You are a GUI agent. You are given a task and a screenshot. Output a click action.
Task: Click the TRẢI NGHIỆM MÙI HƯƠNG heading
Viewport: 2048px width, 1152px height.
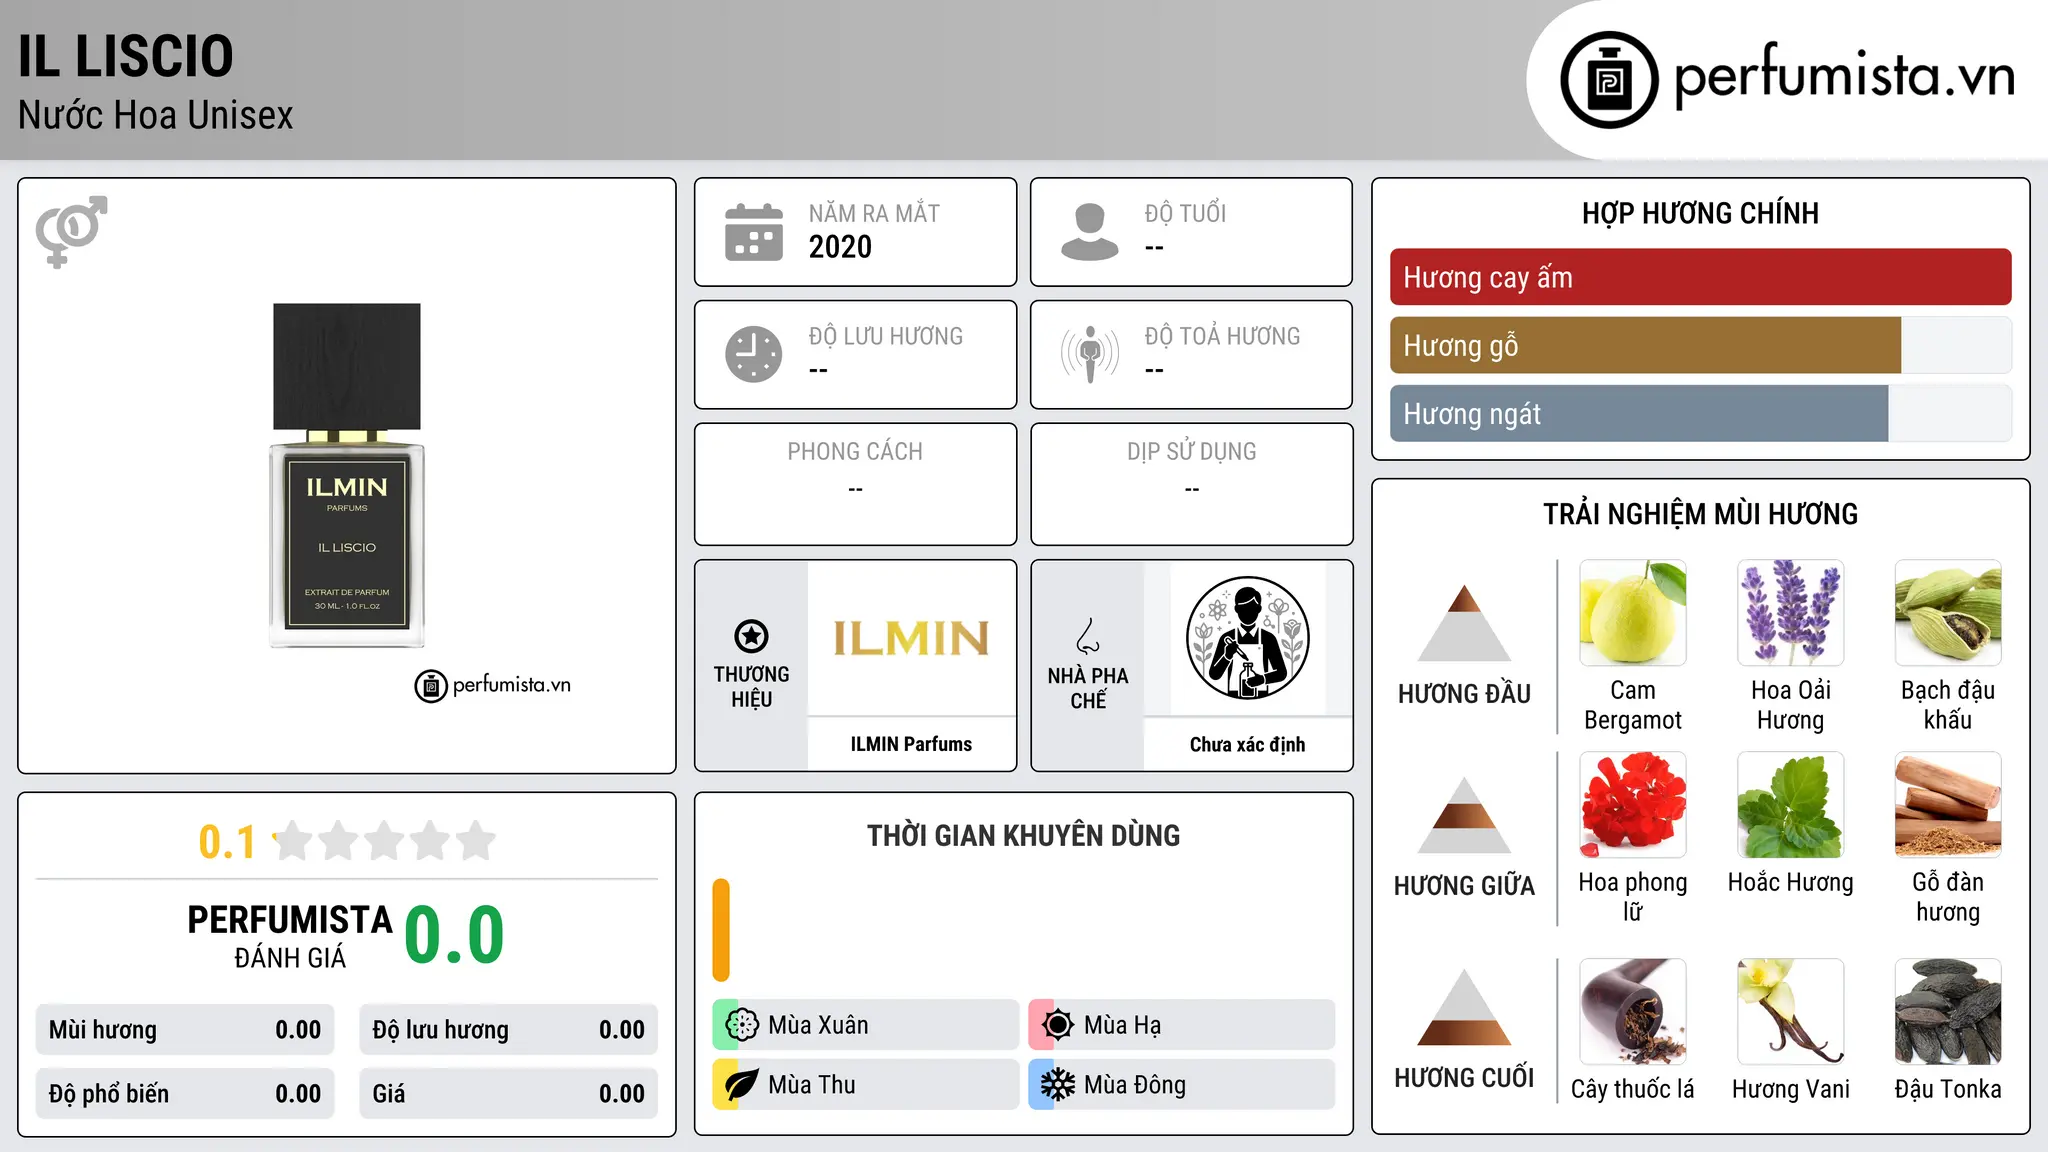(1700, 514)
